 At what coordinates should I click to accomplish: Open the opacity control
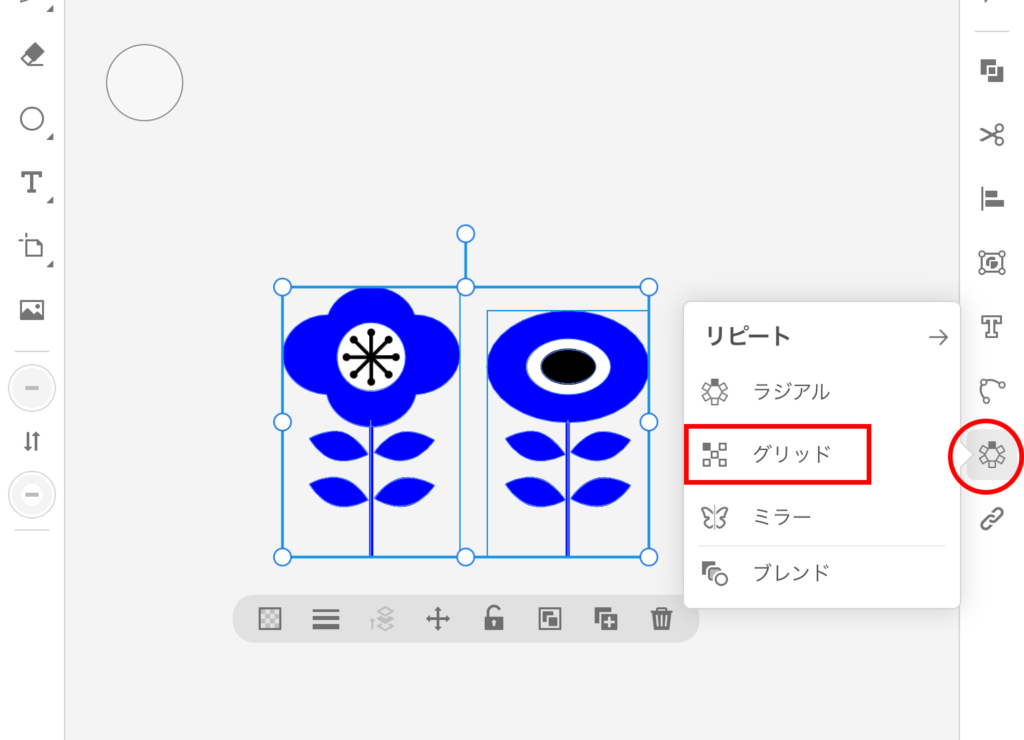(270, 619)
